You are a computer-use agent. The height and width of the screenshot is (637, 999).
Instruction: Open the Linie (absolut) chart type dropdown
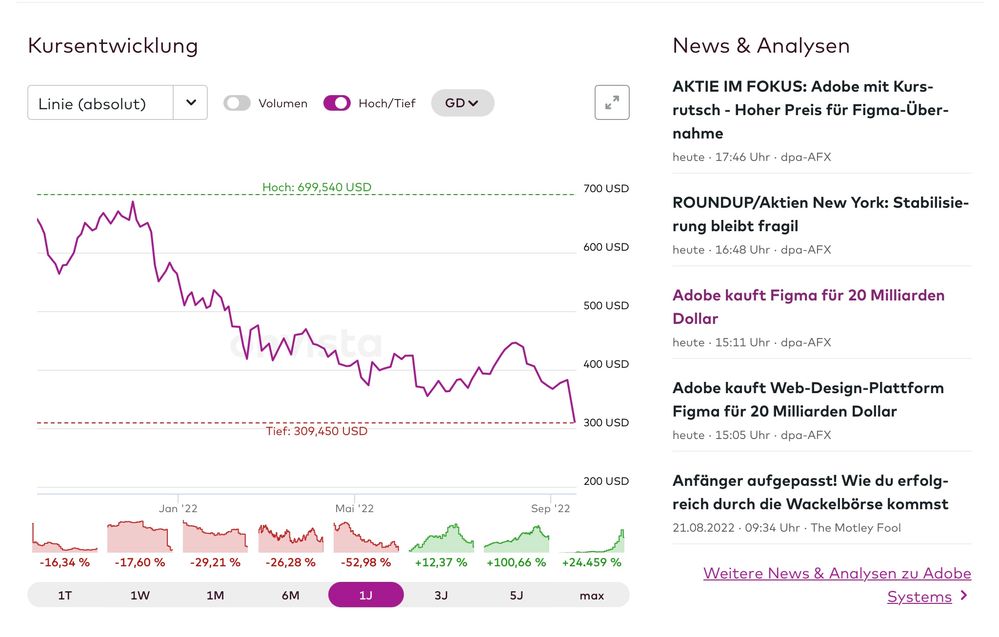coord(100,103)
